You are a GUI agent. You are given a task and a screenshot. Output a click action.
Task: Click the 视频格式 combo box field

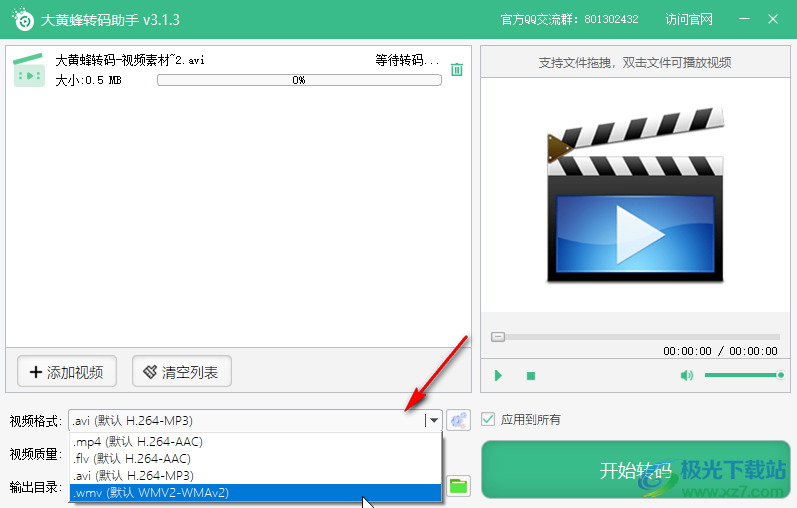tap(255, 421)
